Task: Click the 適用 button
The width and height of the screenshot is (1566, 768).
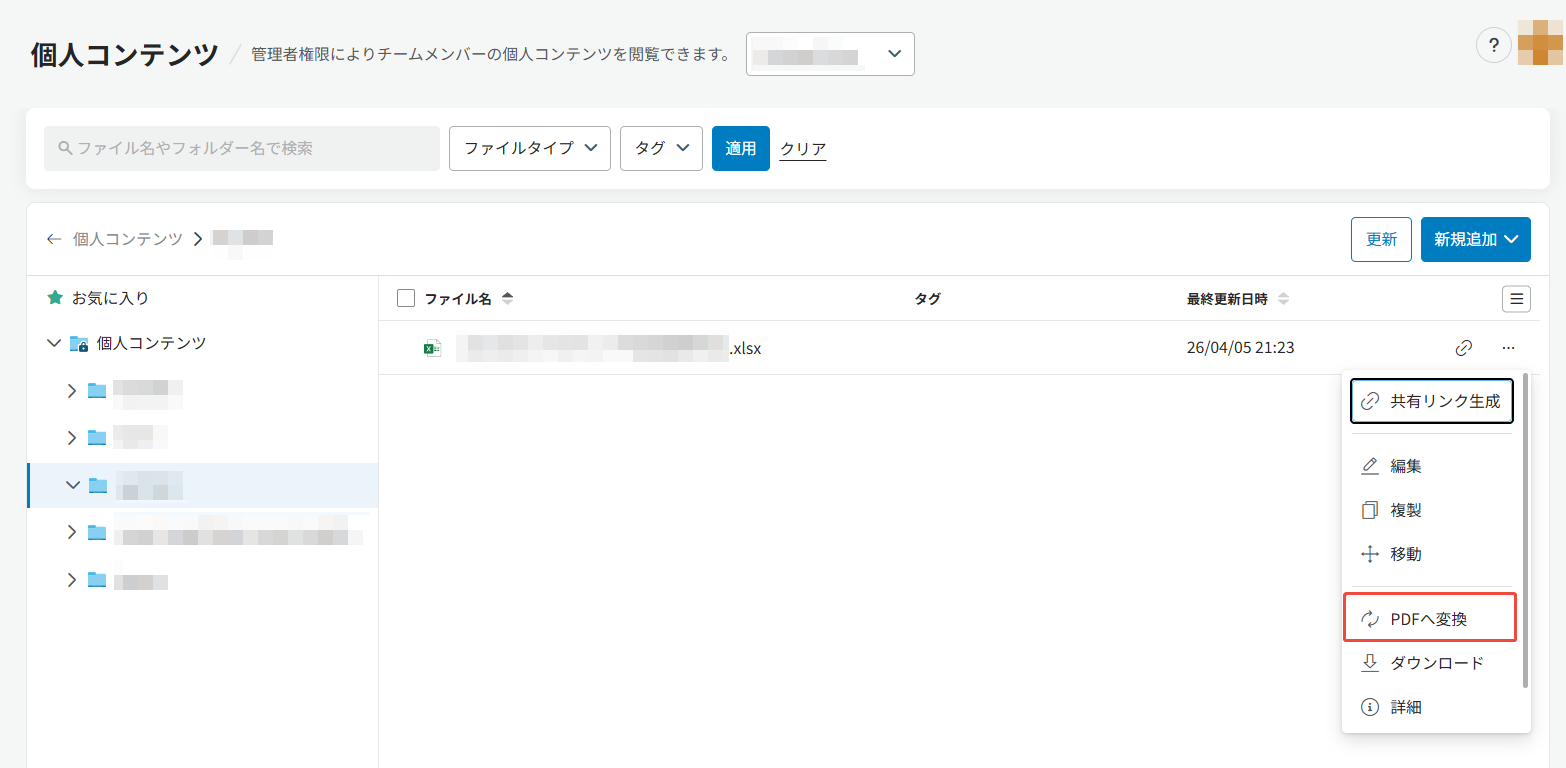Action: [x=741, y=148]
